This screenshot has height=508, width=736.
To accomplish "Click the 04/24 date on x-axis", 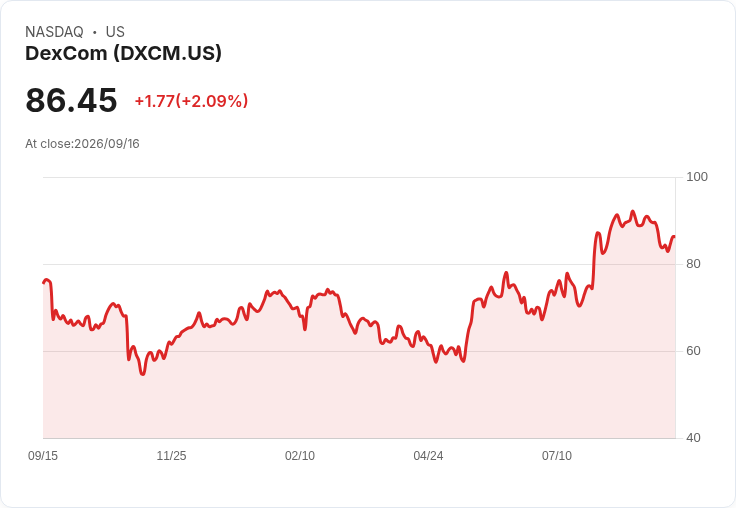I will [428, 456].
